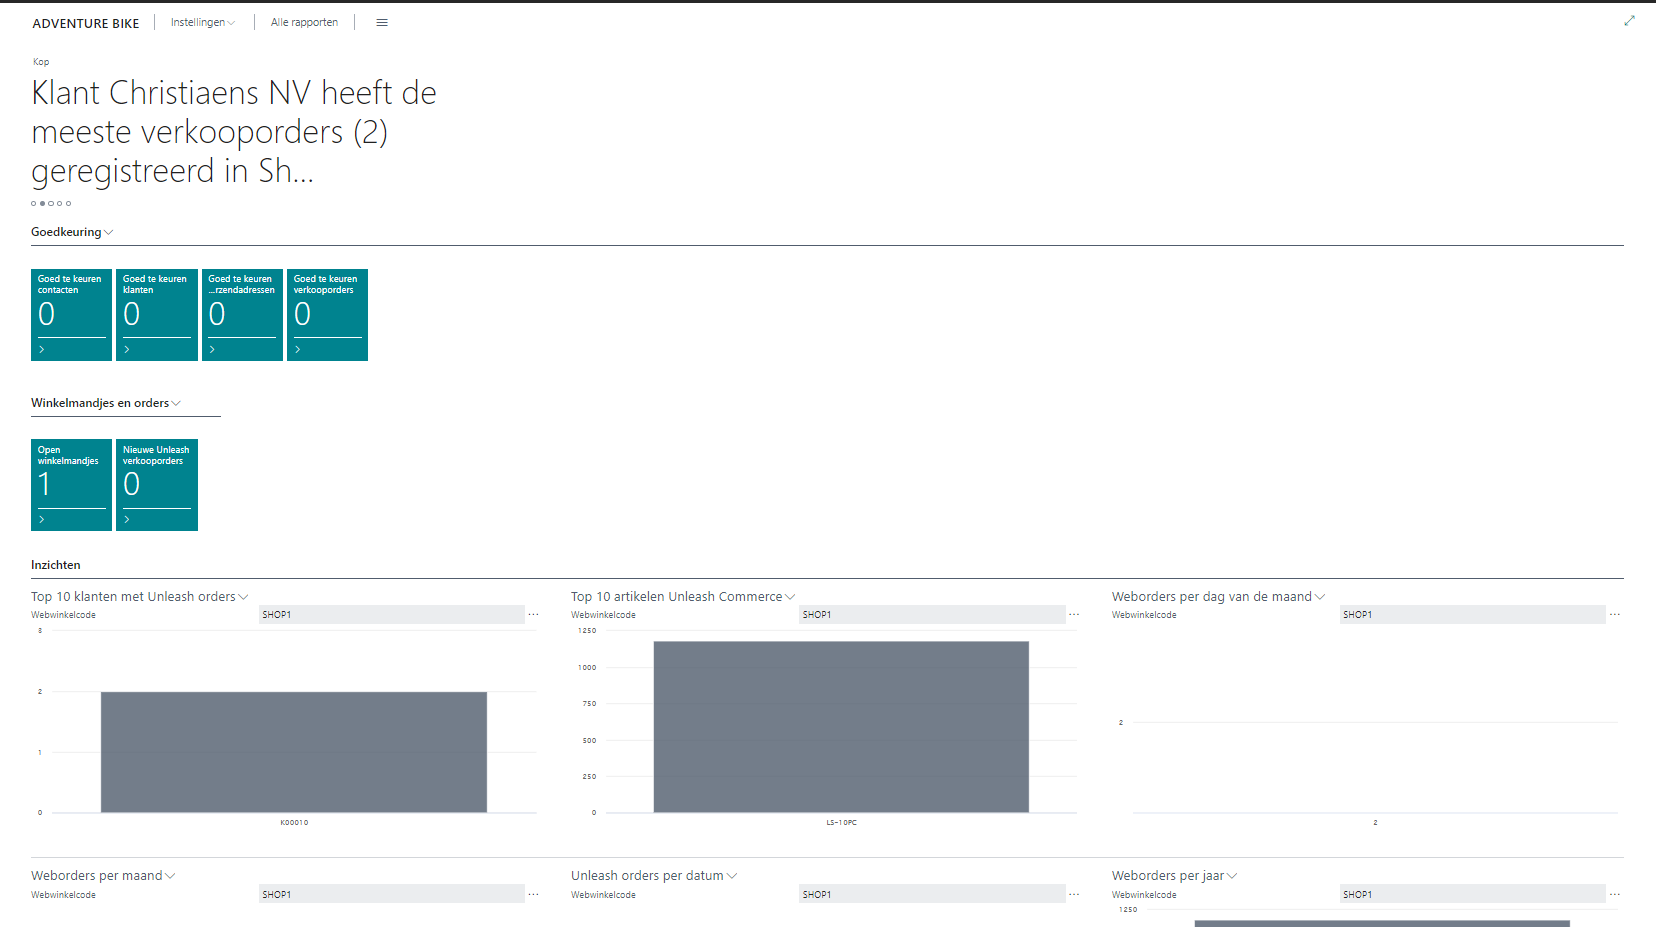The width and height of the screenshot is (1656, 927).
Task: Open options ellipsis for Weborders per maand chart
Action: click(534, 895)
